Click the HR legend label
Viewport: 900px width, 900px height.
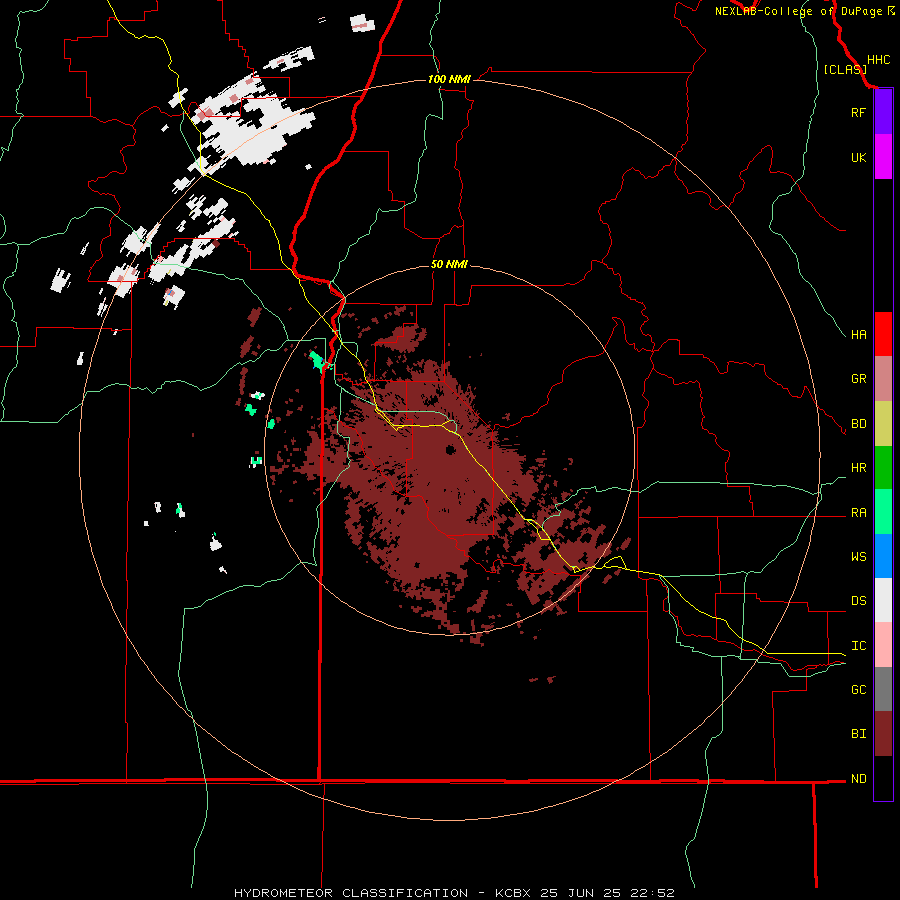858,468
